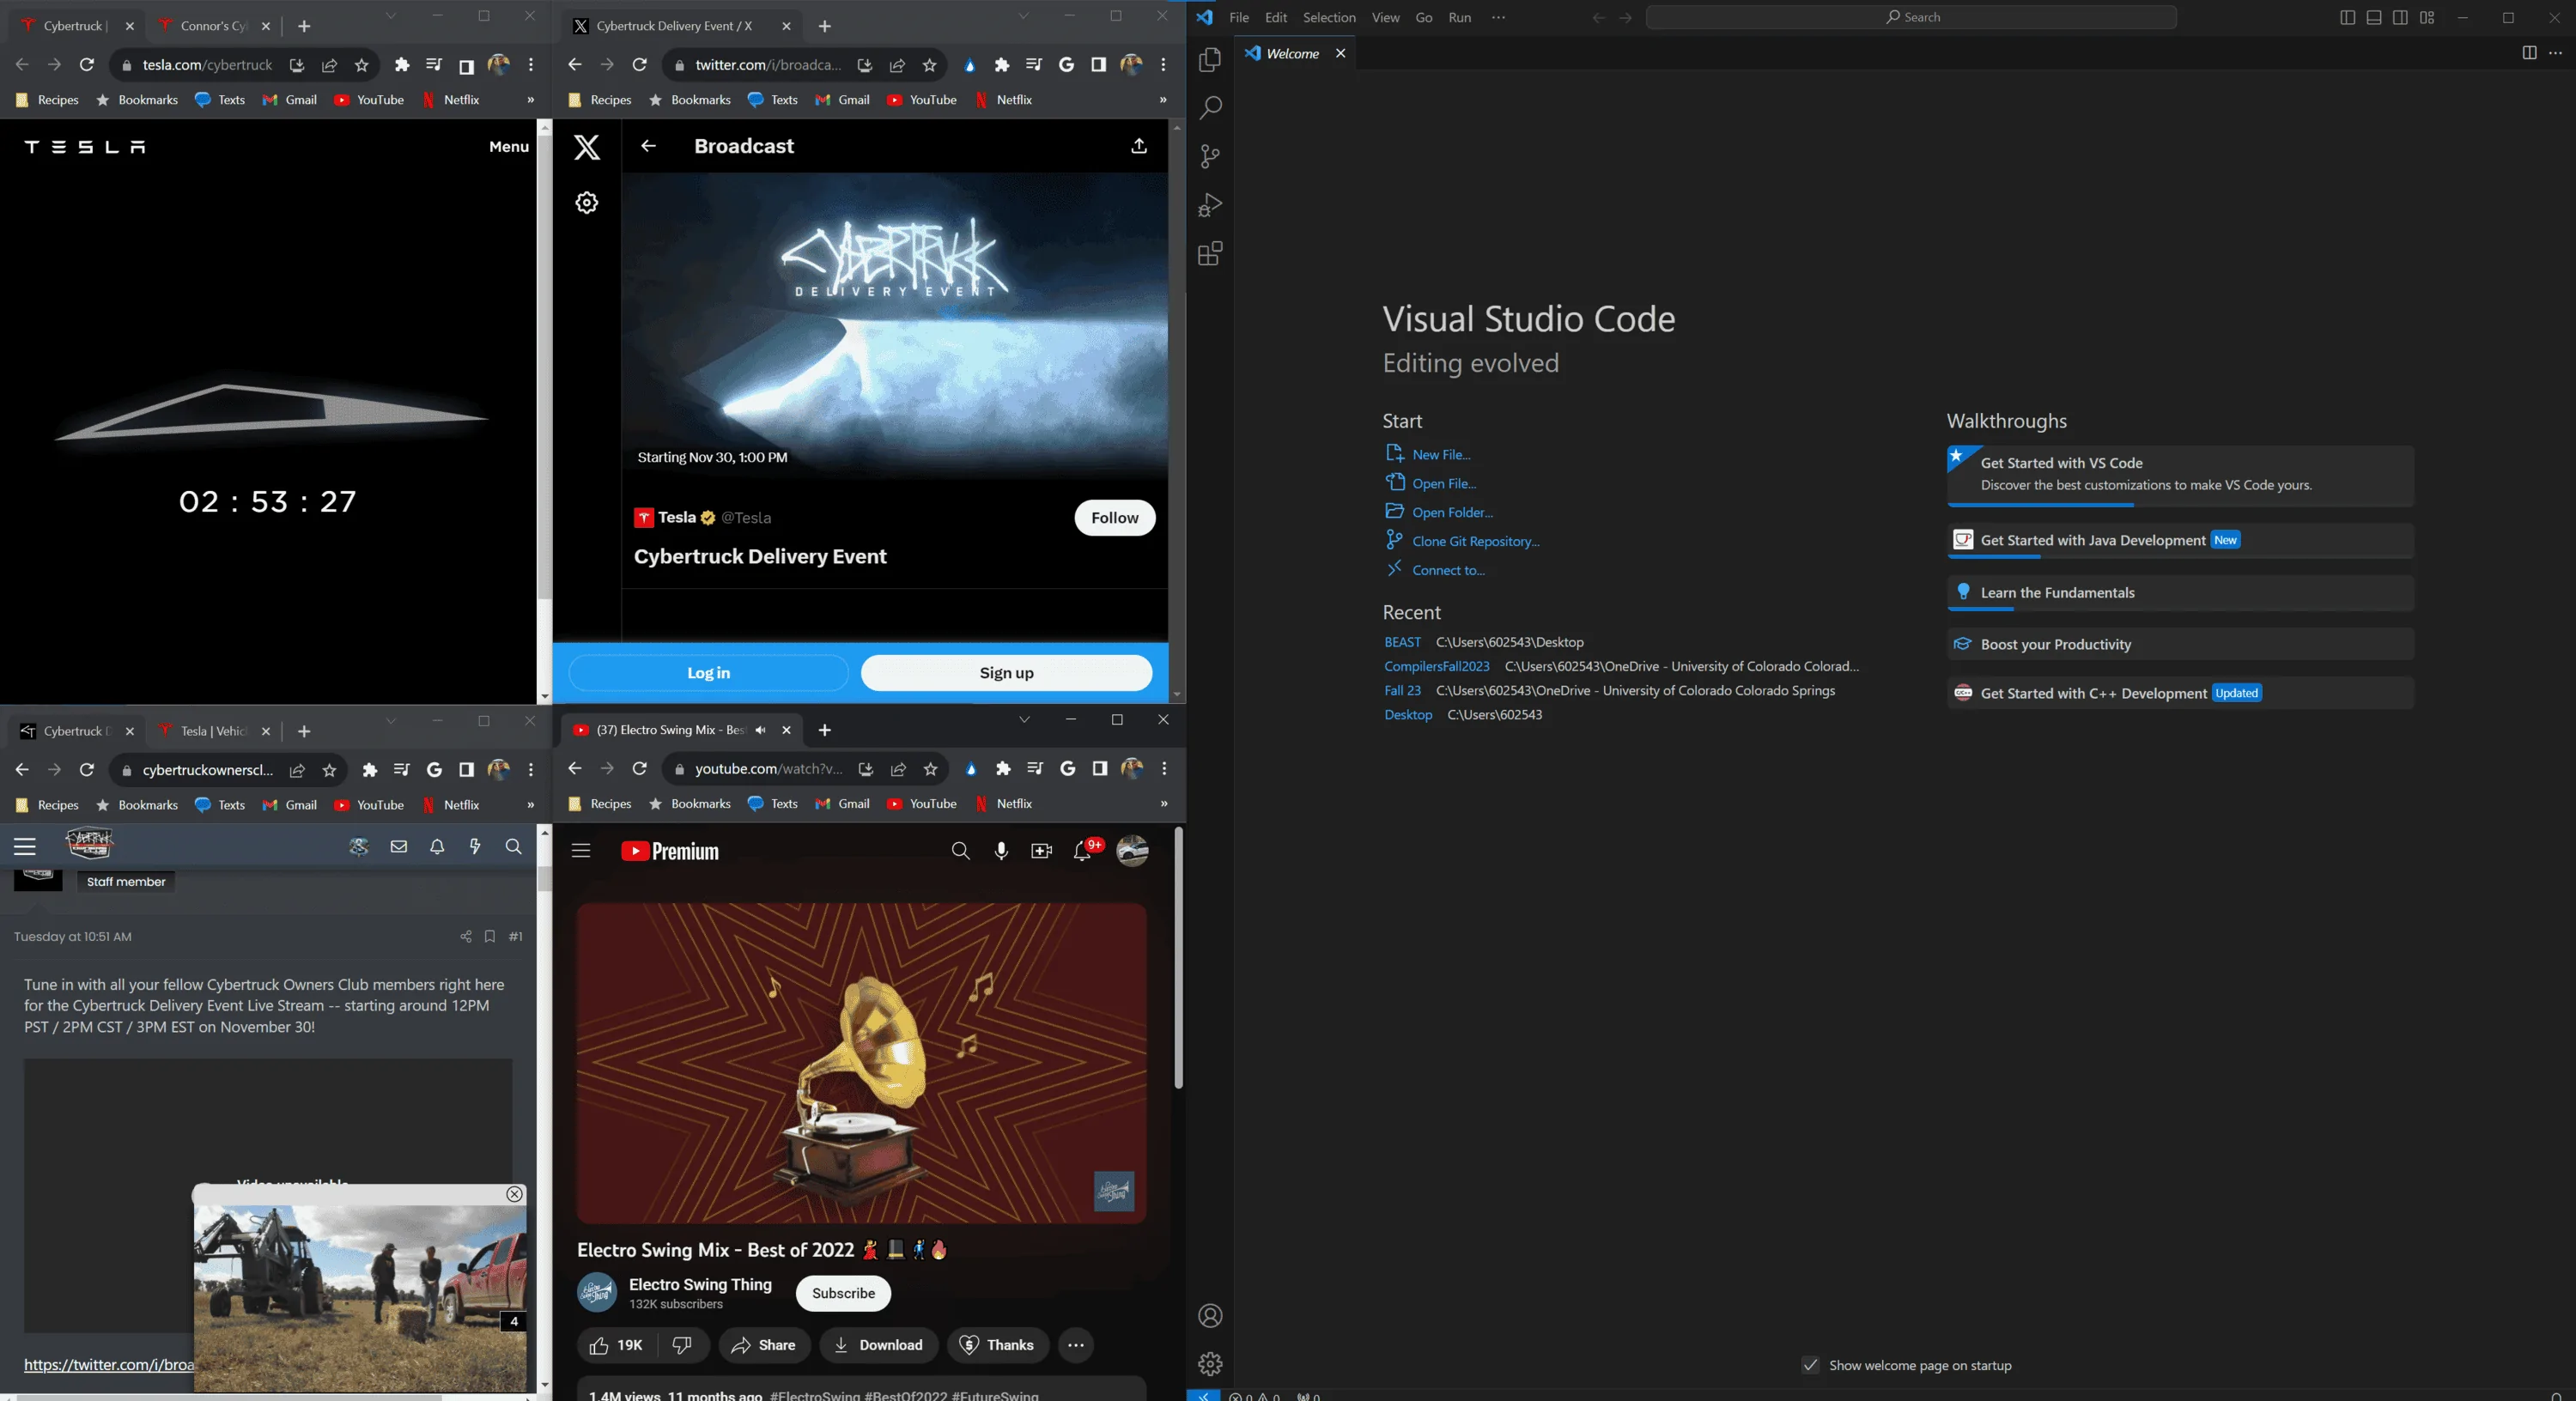Click the X logo on the Twitter broadcast page
This screenshot has width=2576, height=1401.
click(x=587, y=147)
